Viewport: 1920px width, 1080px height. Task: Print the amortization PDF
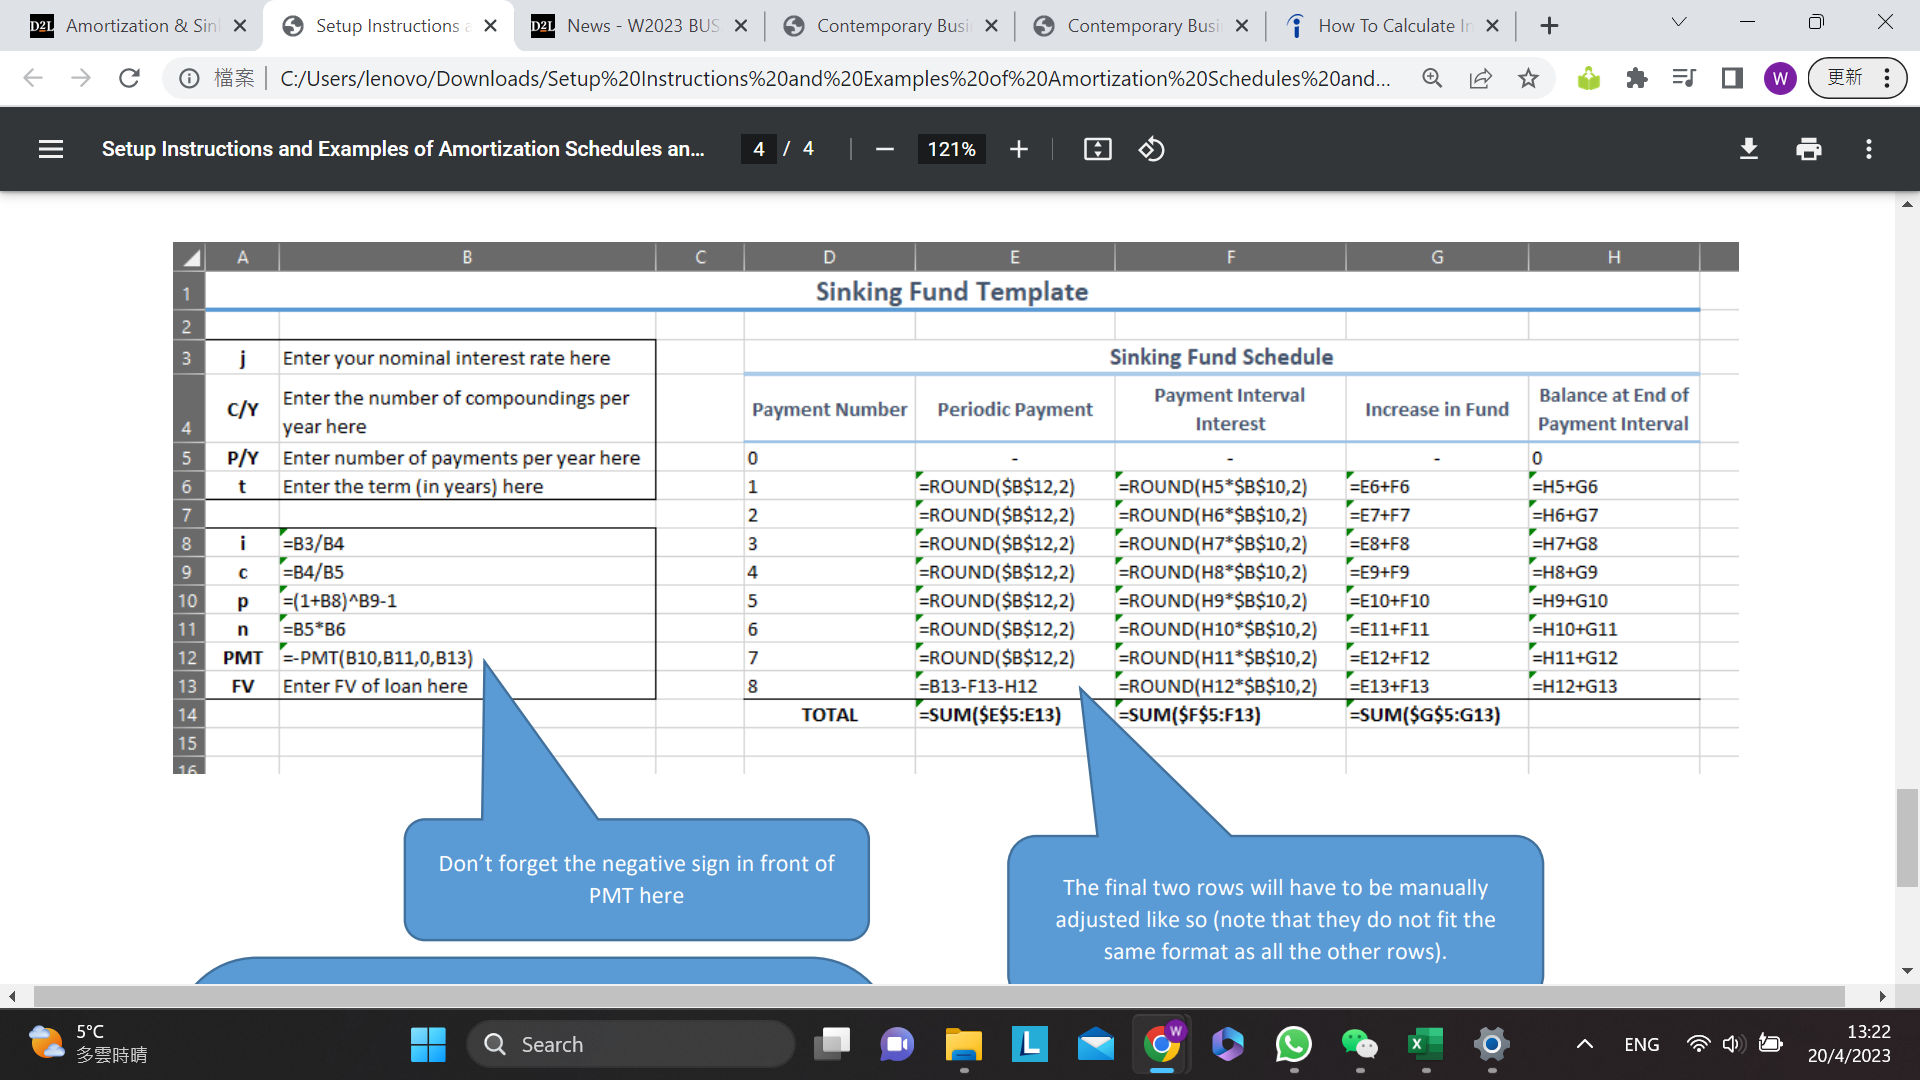[x=1808, y=149]
